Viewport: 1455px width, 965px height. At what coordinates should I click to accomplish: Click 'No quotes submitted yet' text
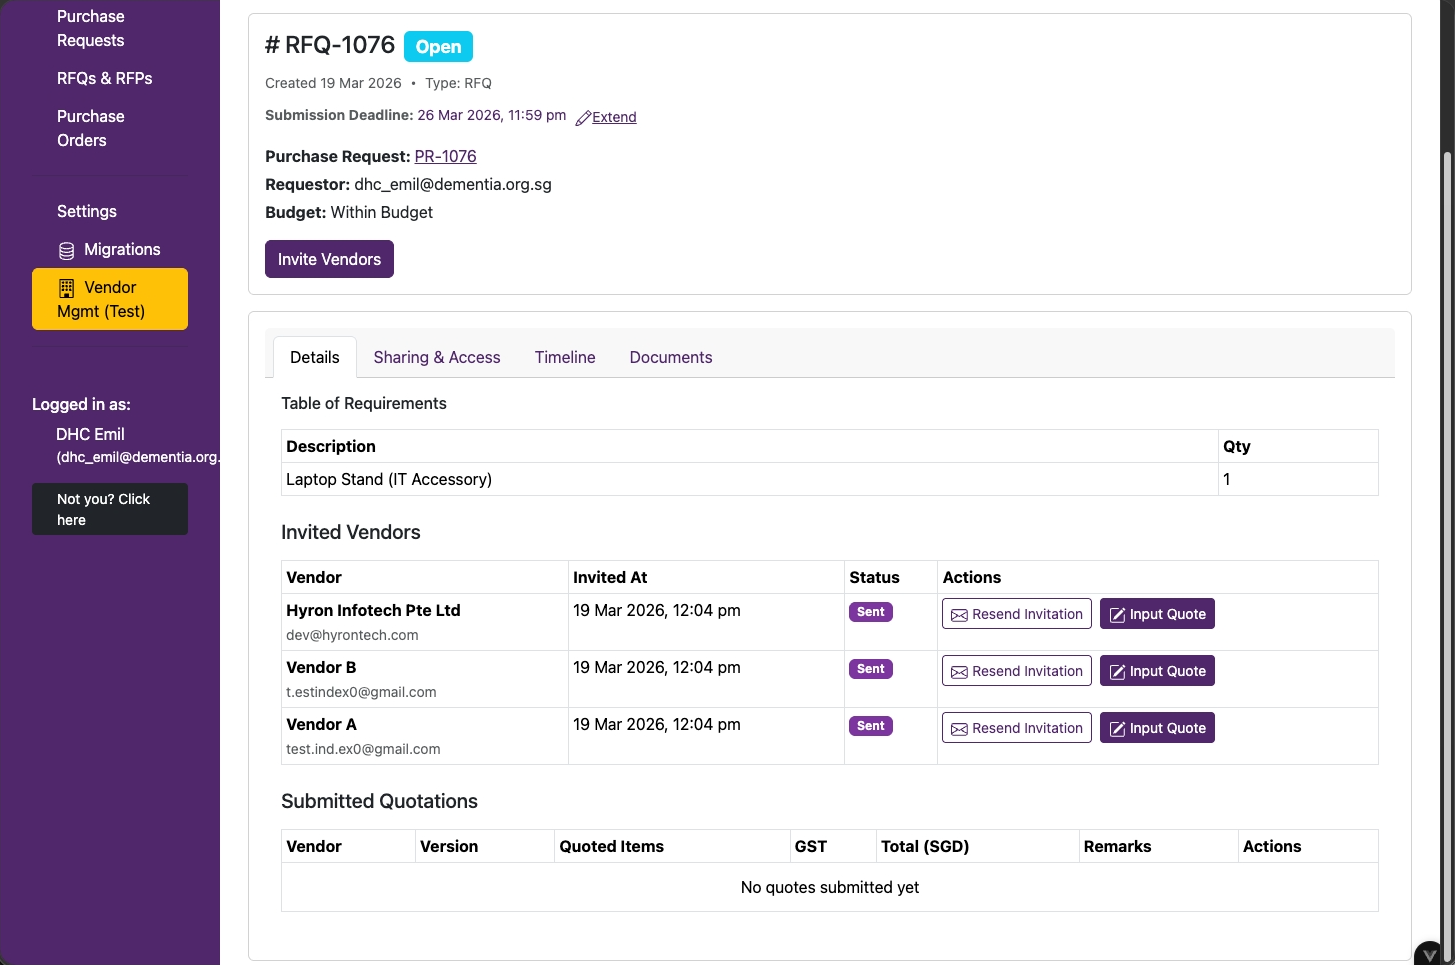(x=830, y=887)
